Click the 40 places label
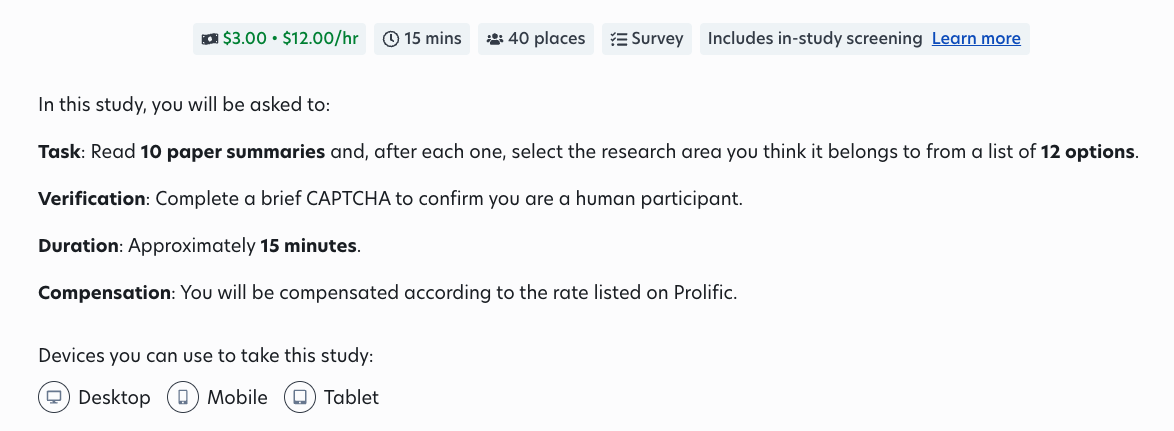1174x431 pixels. (x=547, y=39)
